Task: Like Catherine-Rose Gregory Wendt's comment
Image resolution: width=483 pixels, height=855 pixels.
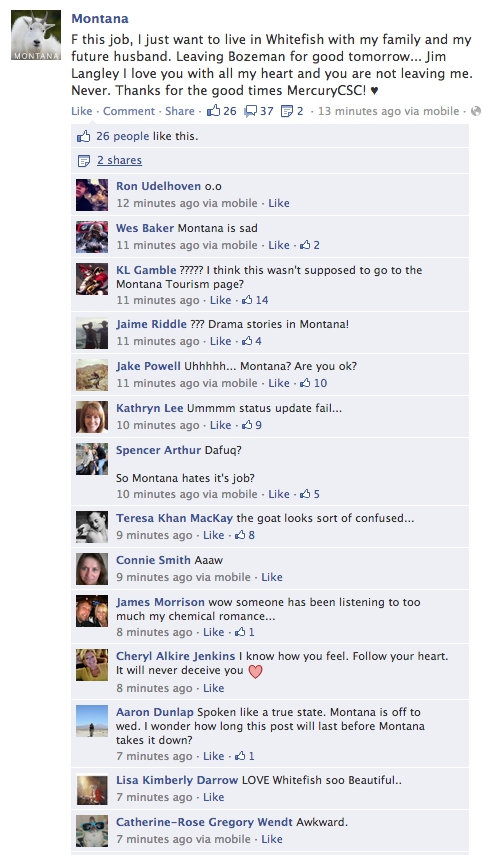Action: pyautogui.click(x=271, y=839)
